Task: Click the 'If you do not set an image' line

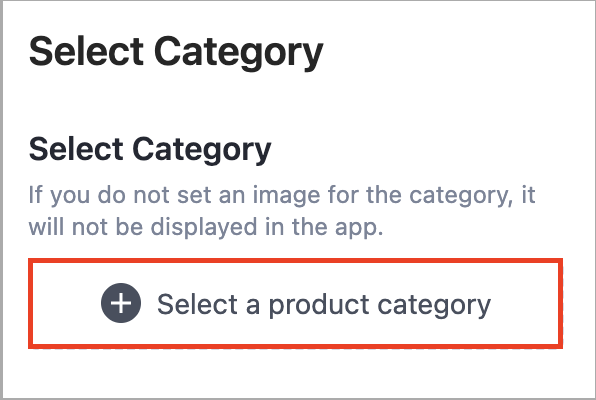Action: pos(282,195)
